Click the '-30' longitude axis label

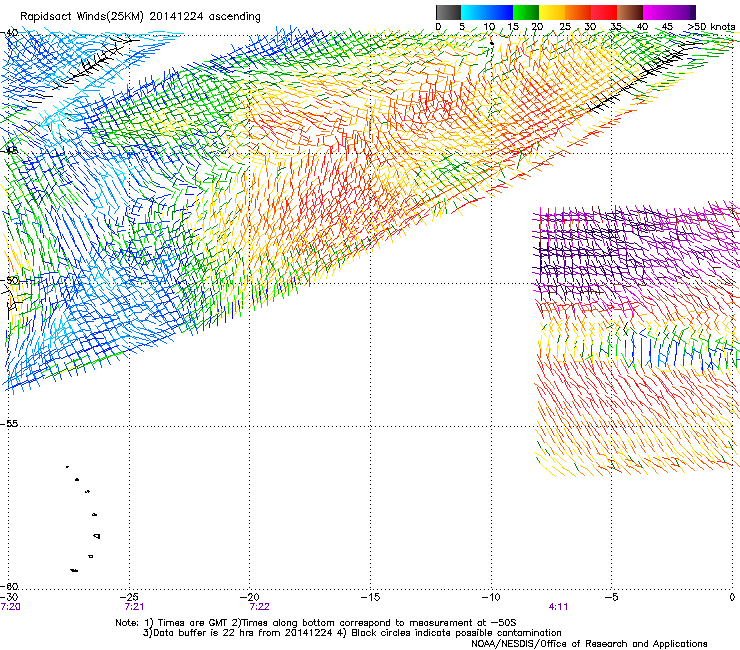9,597
